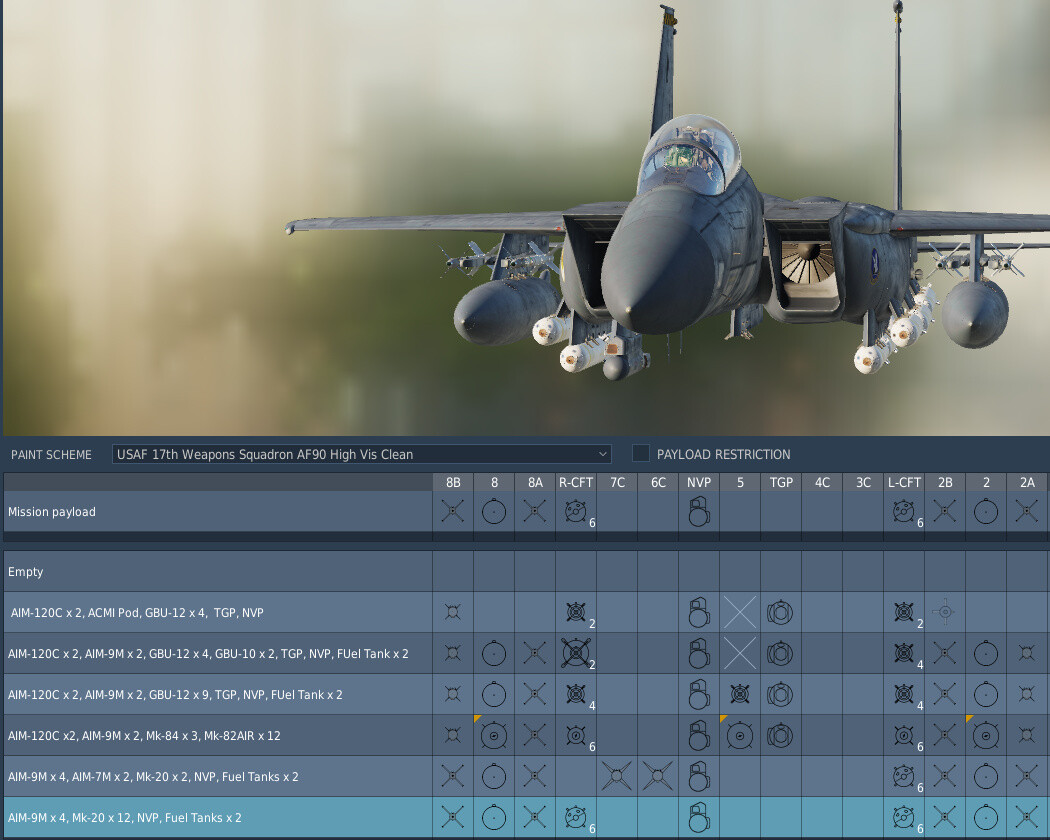Screen dimensions: 1050x840
Task: Click the L-CFT column header
Action: pyautogui.click(x=904, y=482)
